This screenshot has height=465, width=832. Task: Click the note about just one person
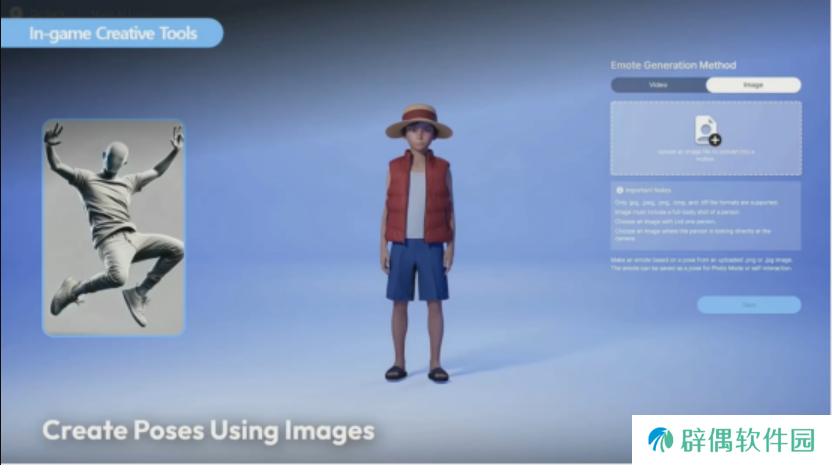[665, 222]
